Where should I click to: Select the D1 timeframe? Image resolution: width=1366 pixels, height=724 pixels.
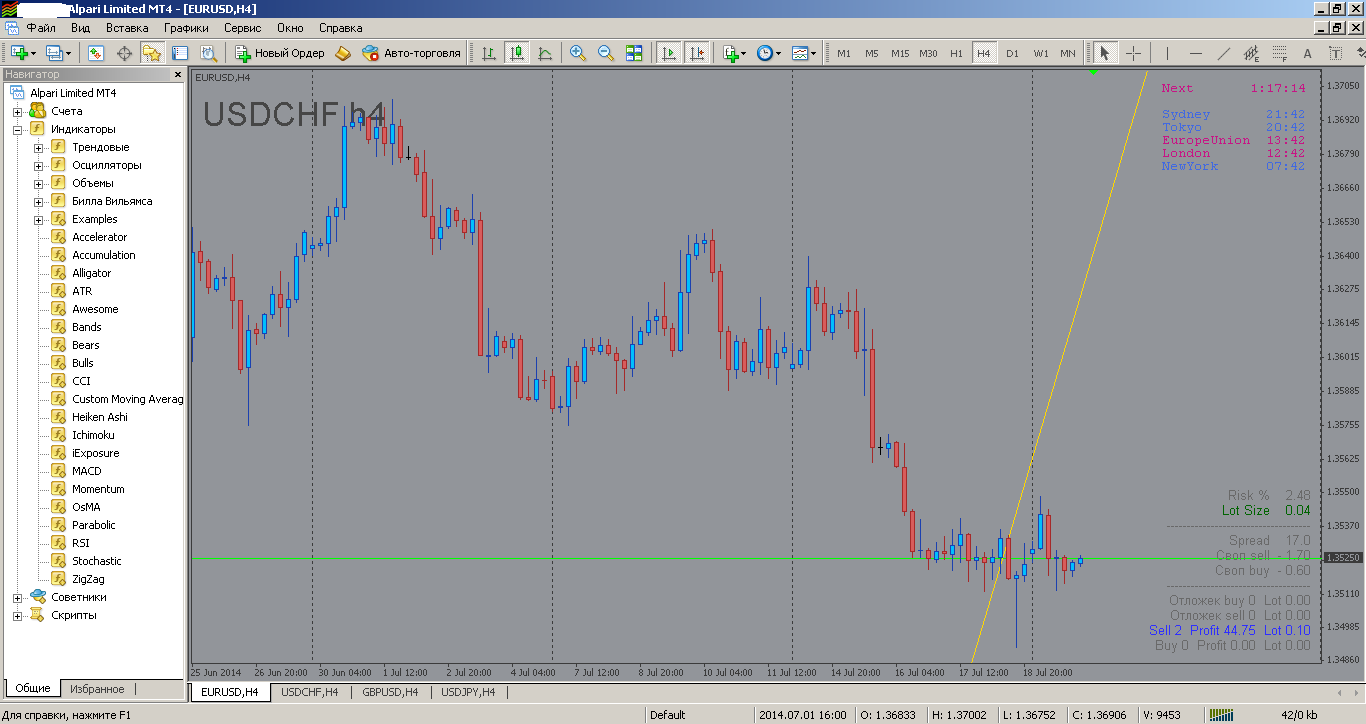(x=1012, y=53)
